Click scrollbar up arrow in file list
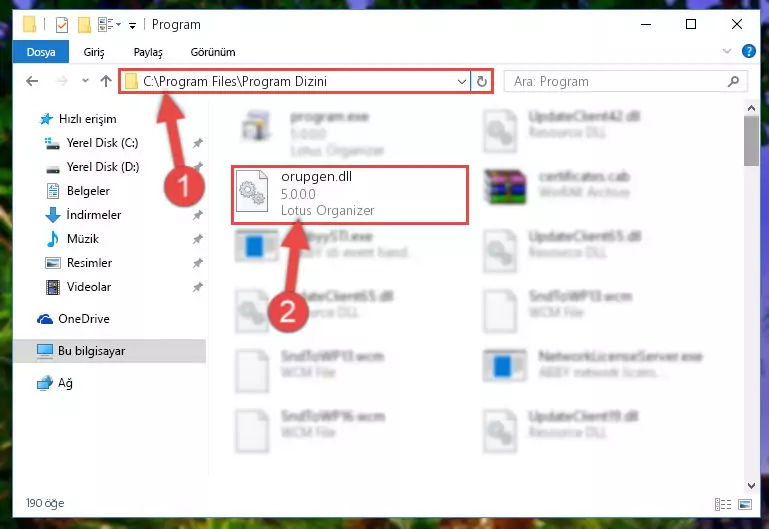This screenshot has height=529, width=769. [751, 108]
